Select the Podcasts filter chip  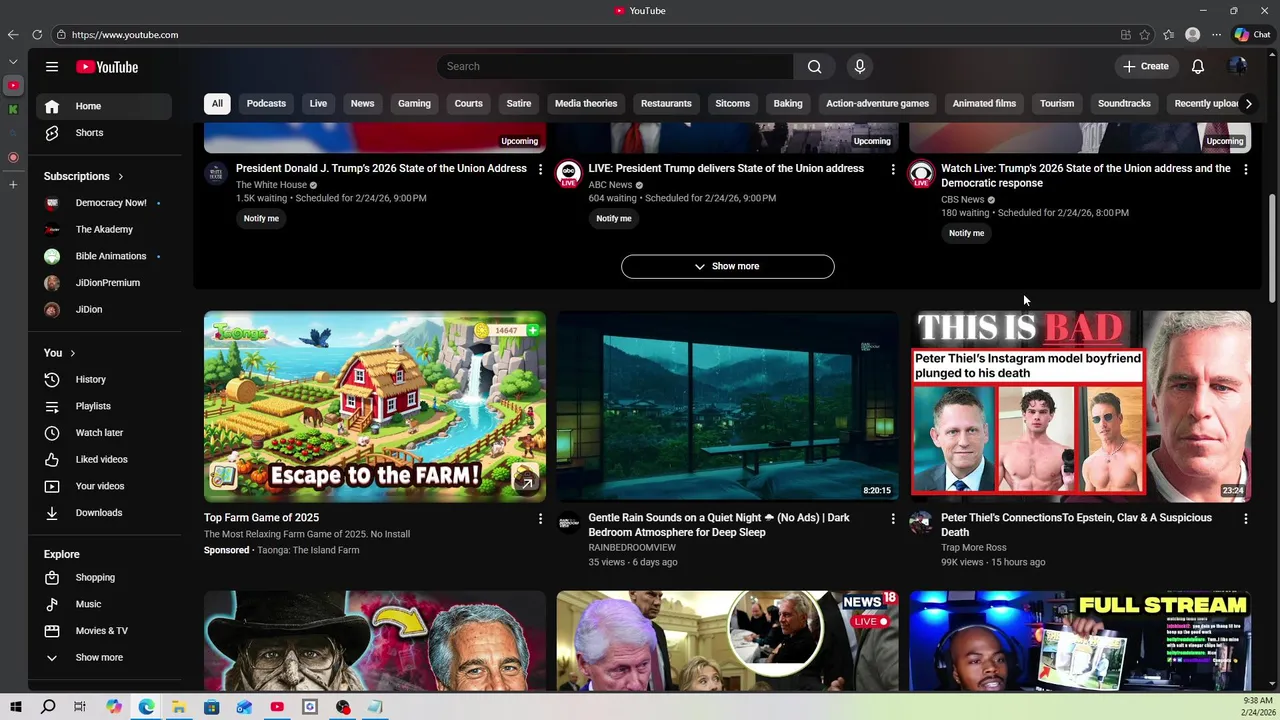coord(266,104)
